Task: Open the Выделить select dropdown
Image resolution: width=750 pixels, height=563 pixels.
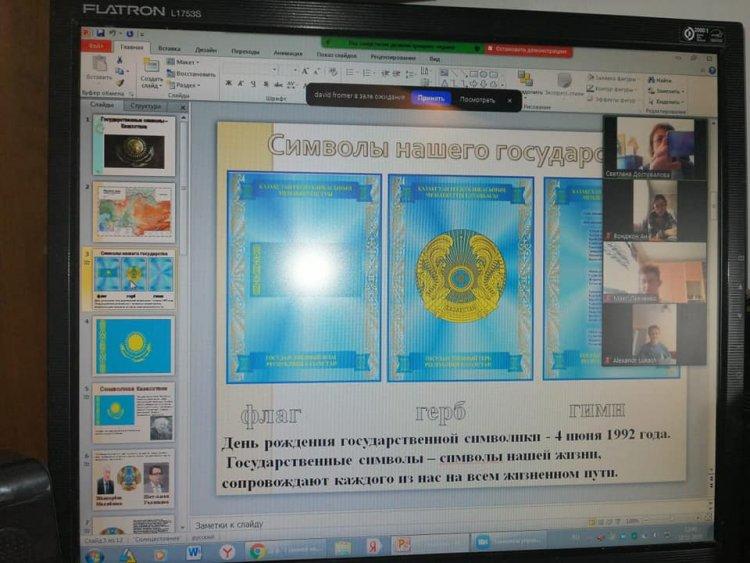Action: click(666, 101)
